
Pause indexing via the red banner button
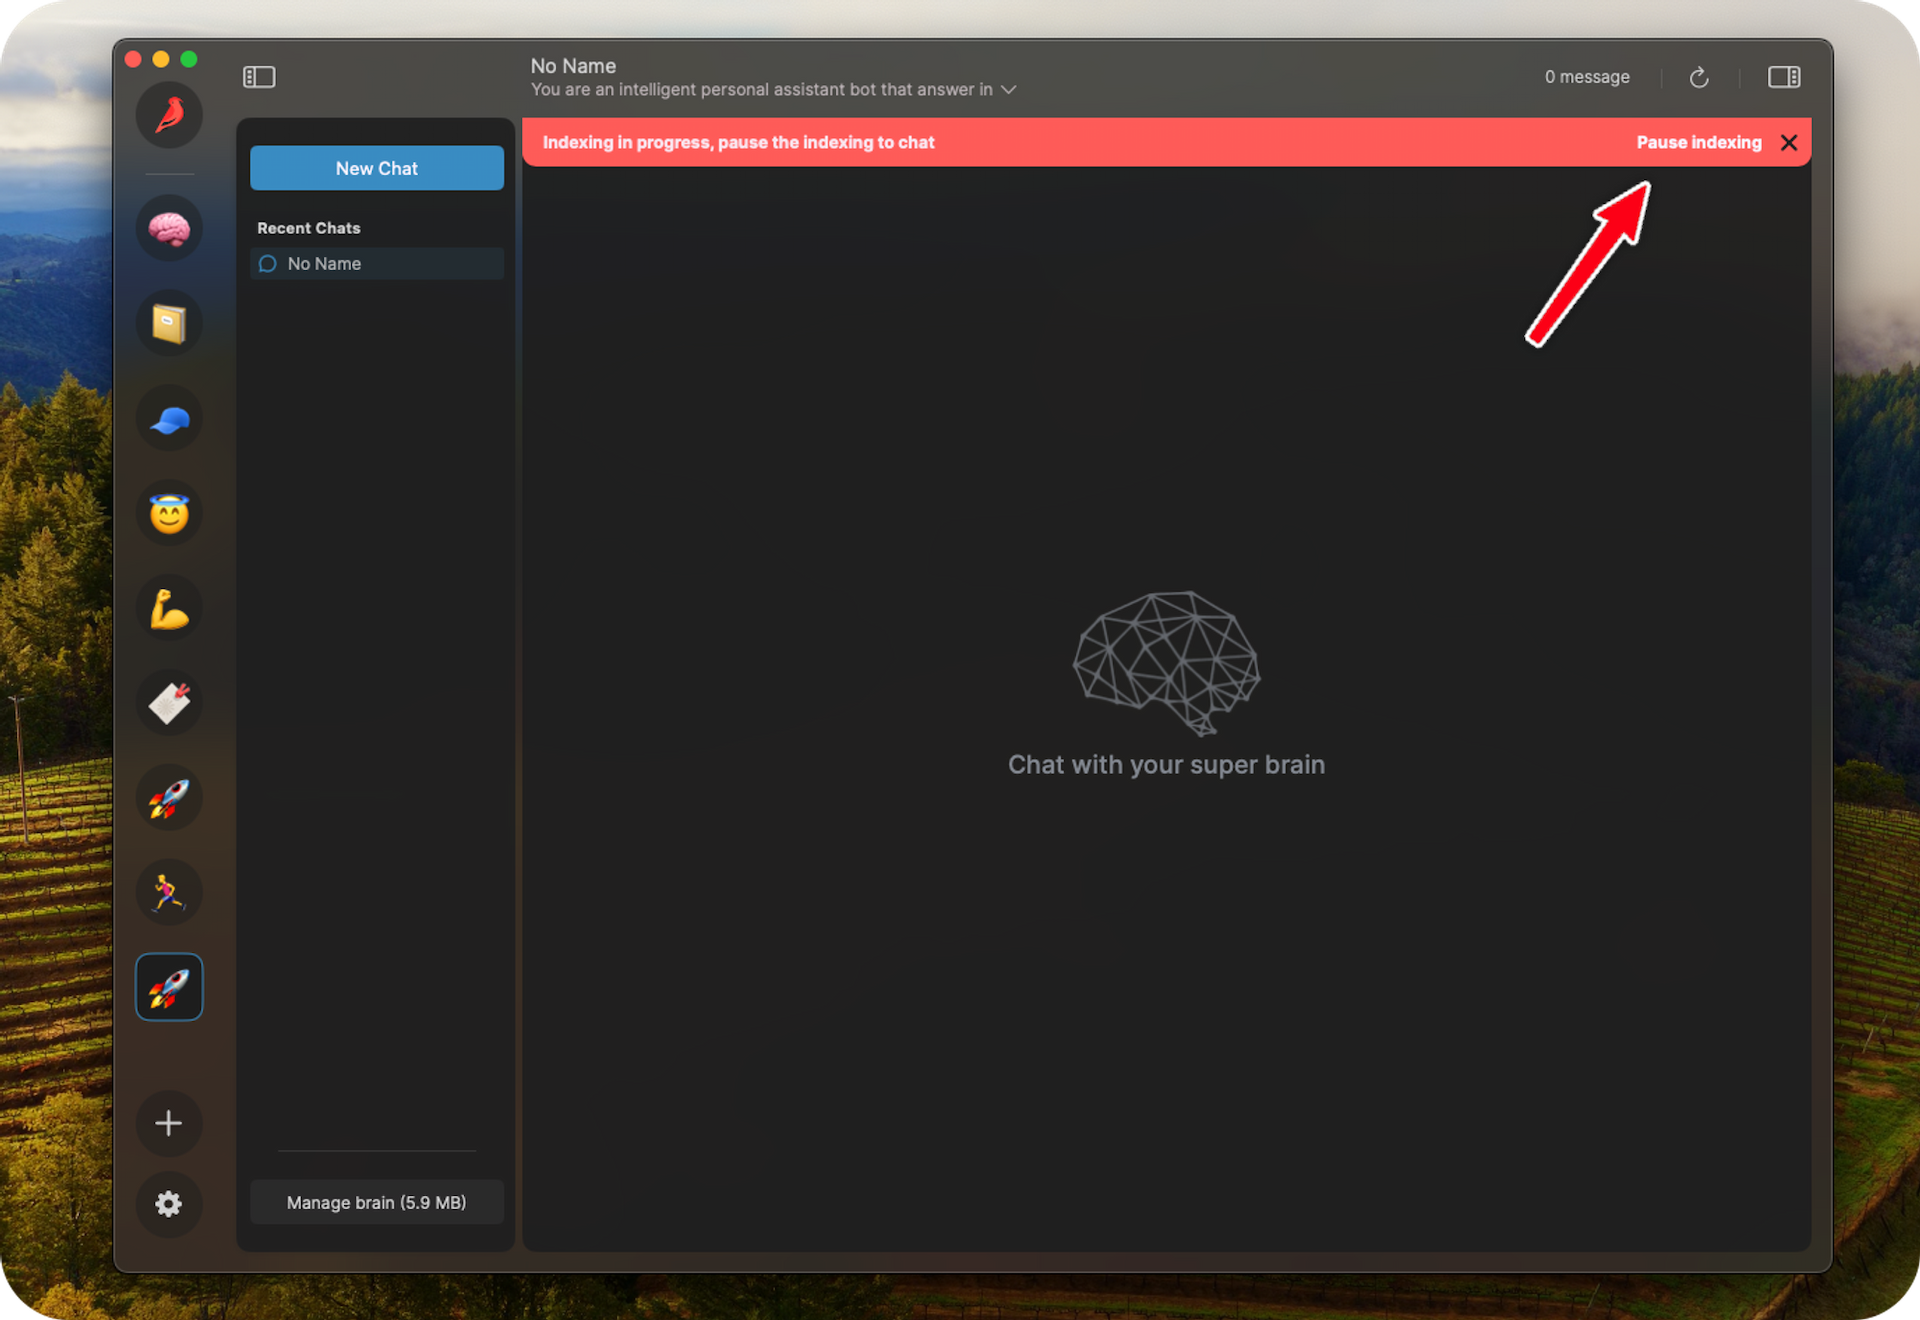(1698, 141)
